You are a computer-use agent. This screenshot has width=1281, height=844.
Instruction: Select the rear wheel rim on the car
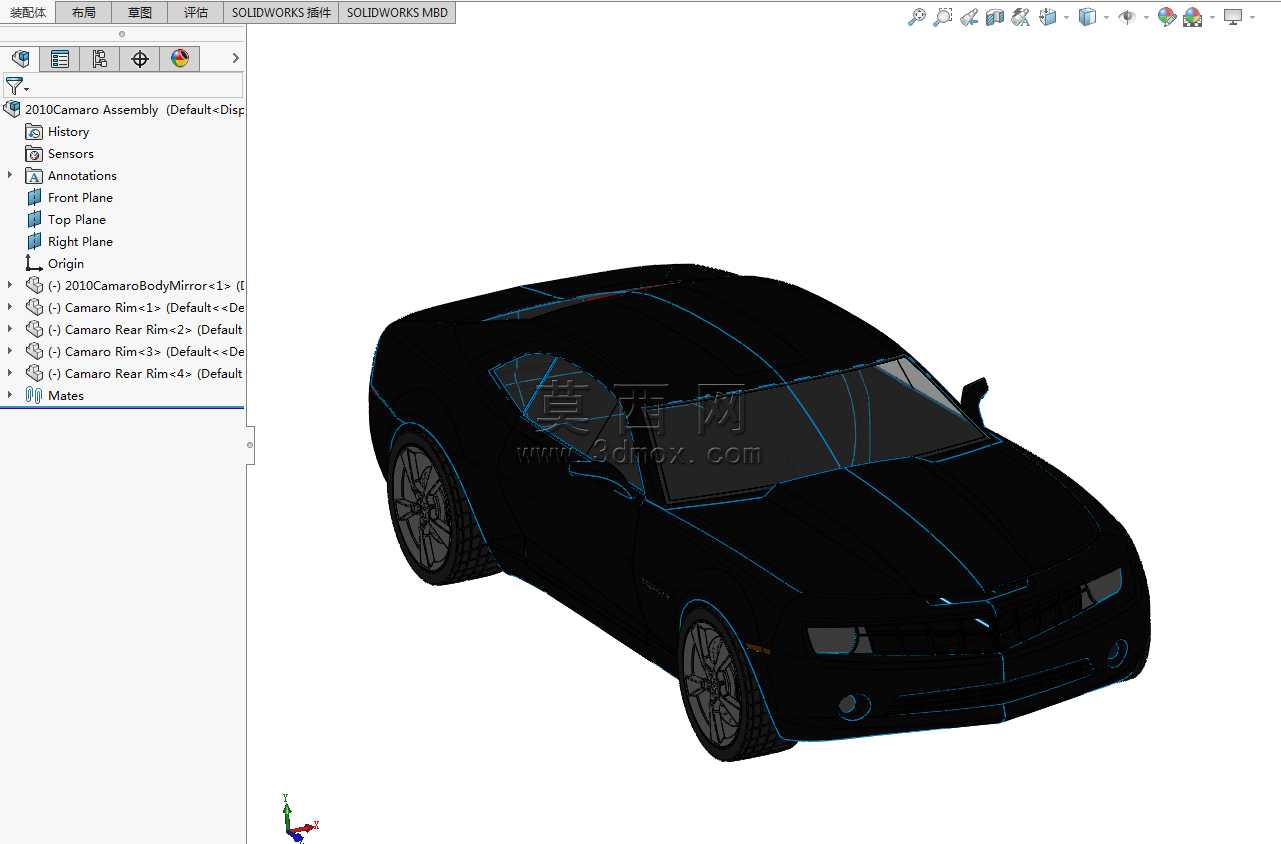421,508
